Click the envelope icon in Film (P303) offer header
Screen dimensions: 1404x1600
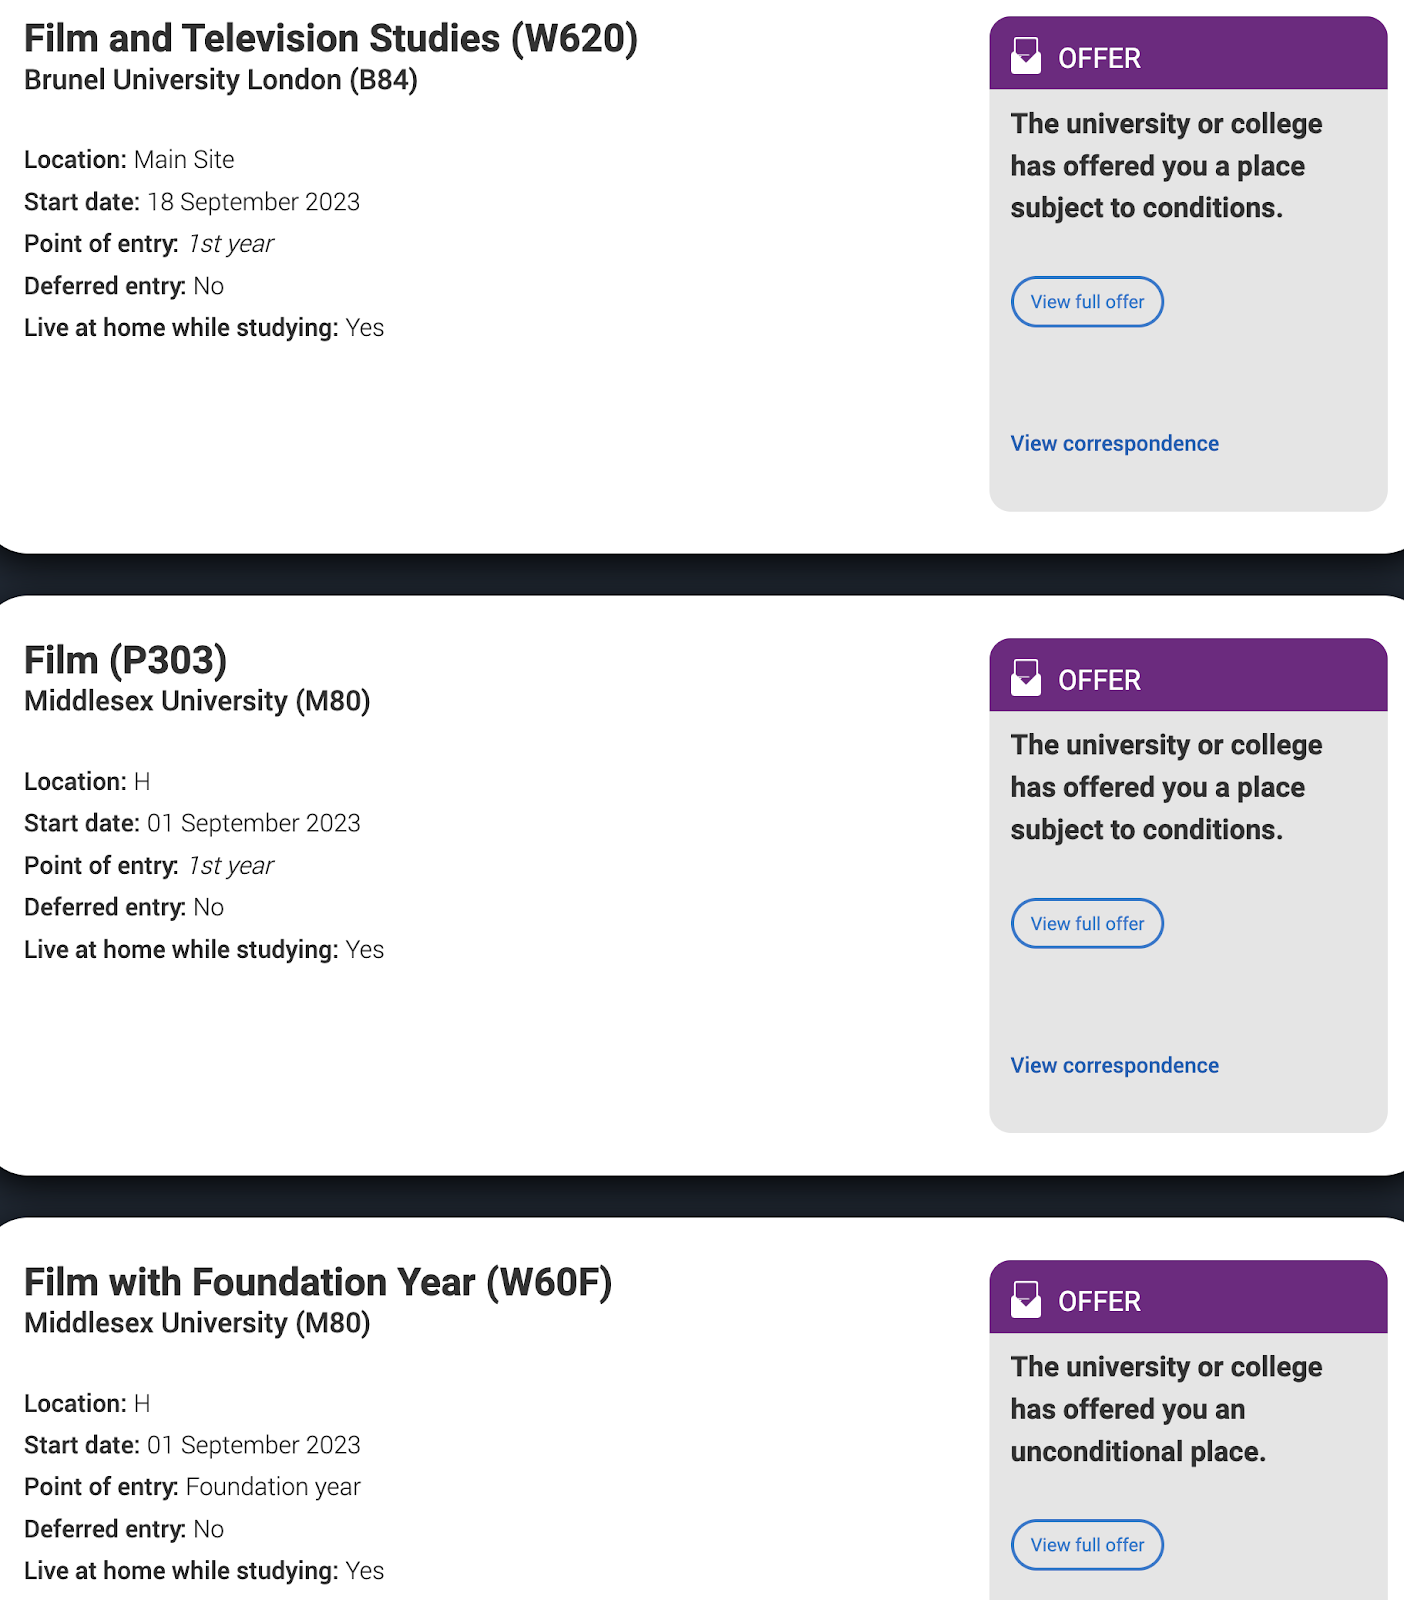[x=1026, y=678]
